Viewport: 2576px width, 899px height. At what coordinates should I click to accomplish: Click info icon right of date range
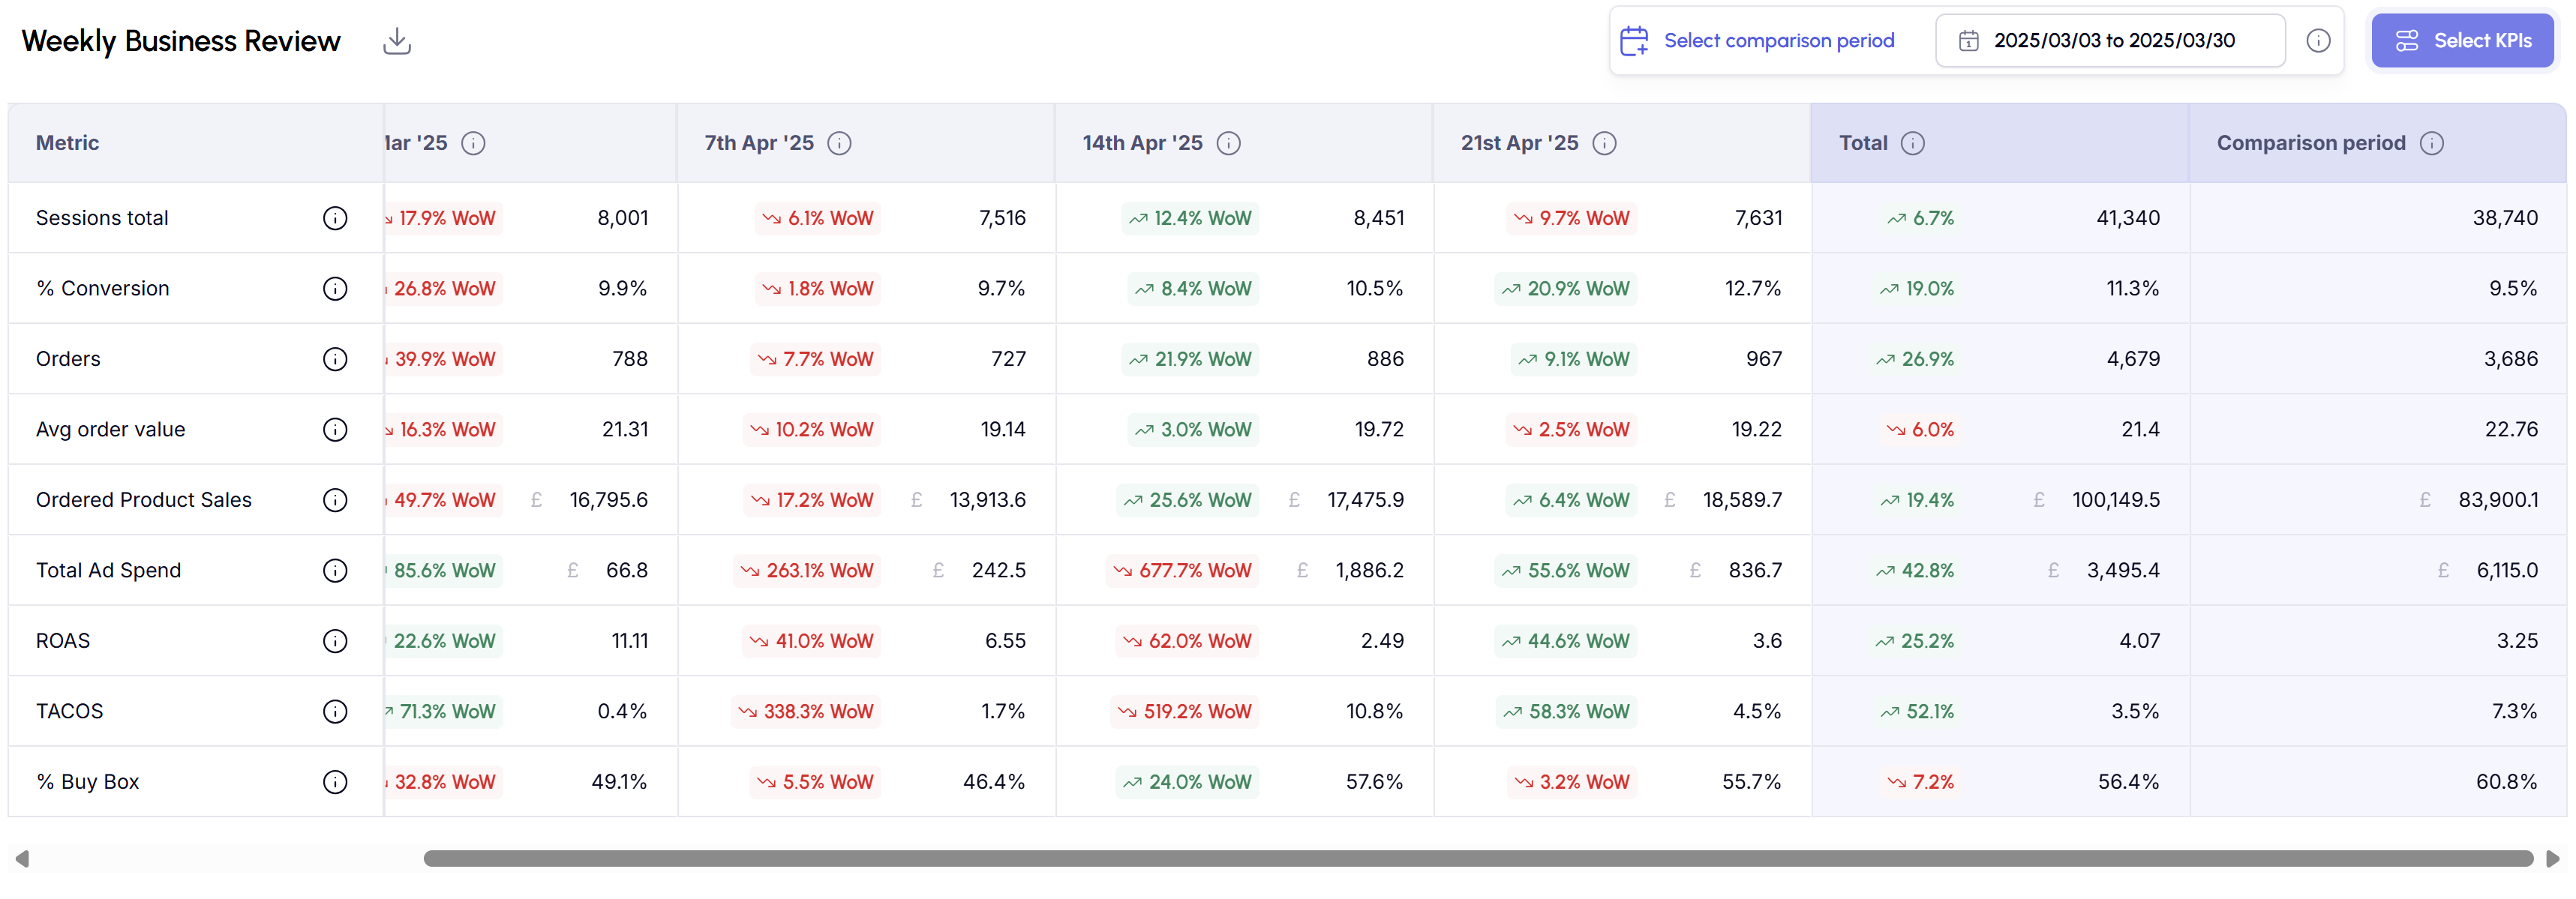coord(2318,41)
